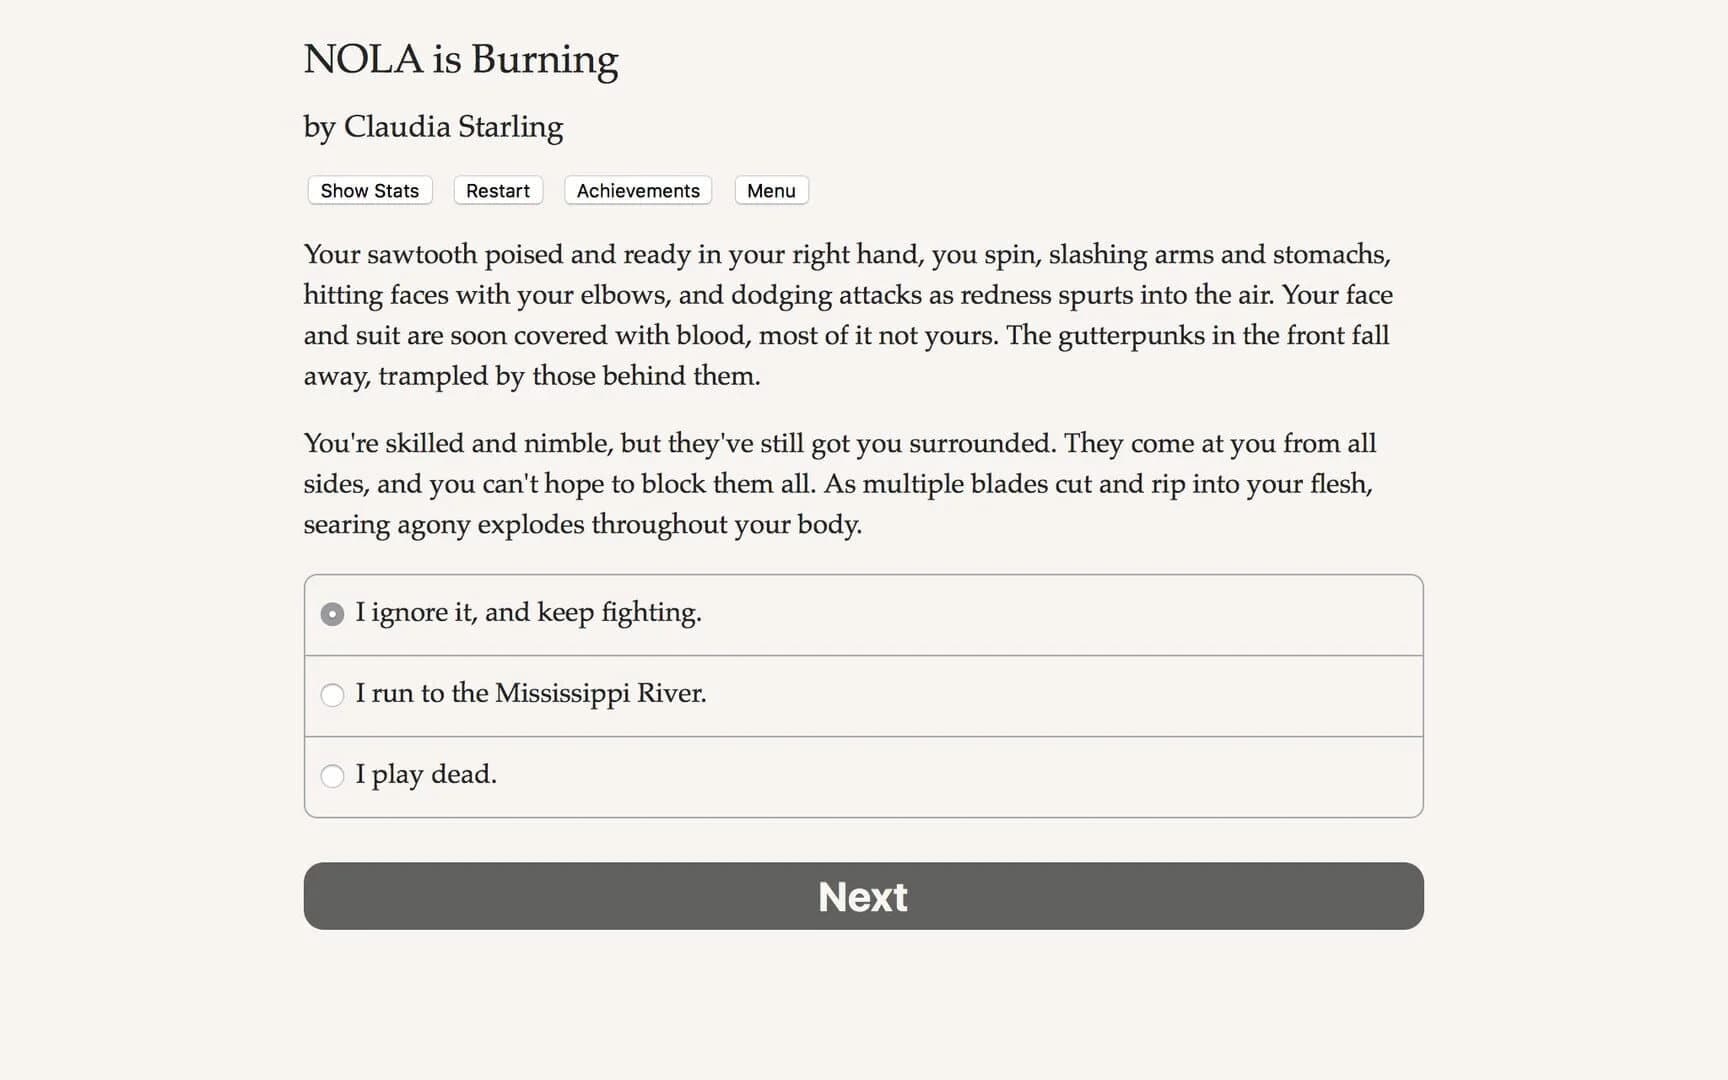Image resolution: width=1728 pixels, height=1080 pixels.
Task: Click the first paragraph of story text
Action: [847, 315]
